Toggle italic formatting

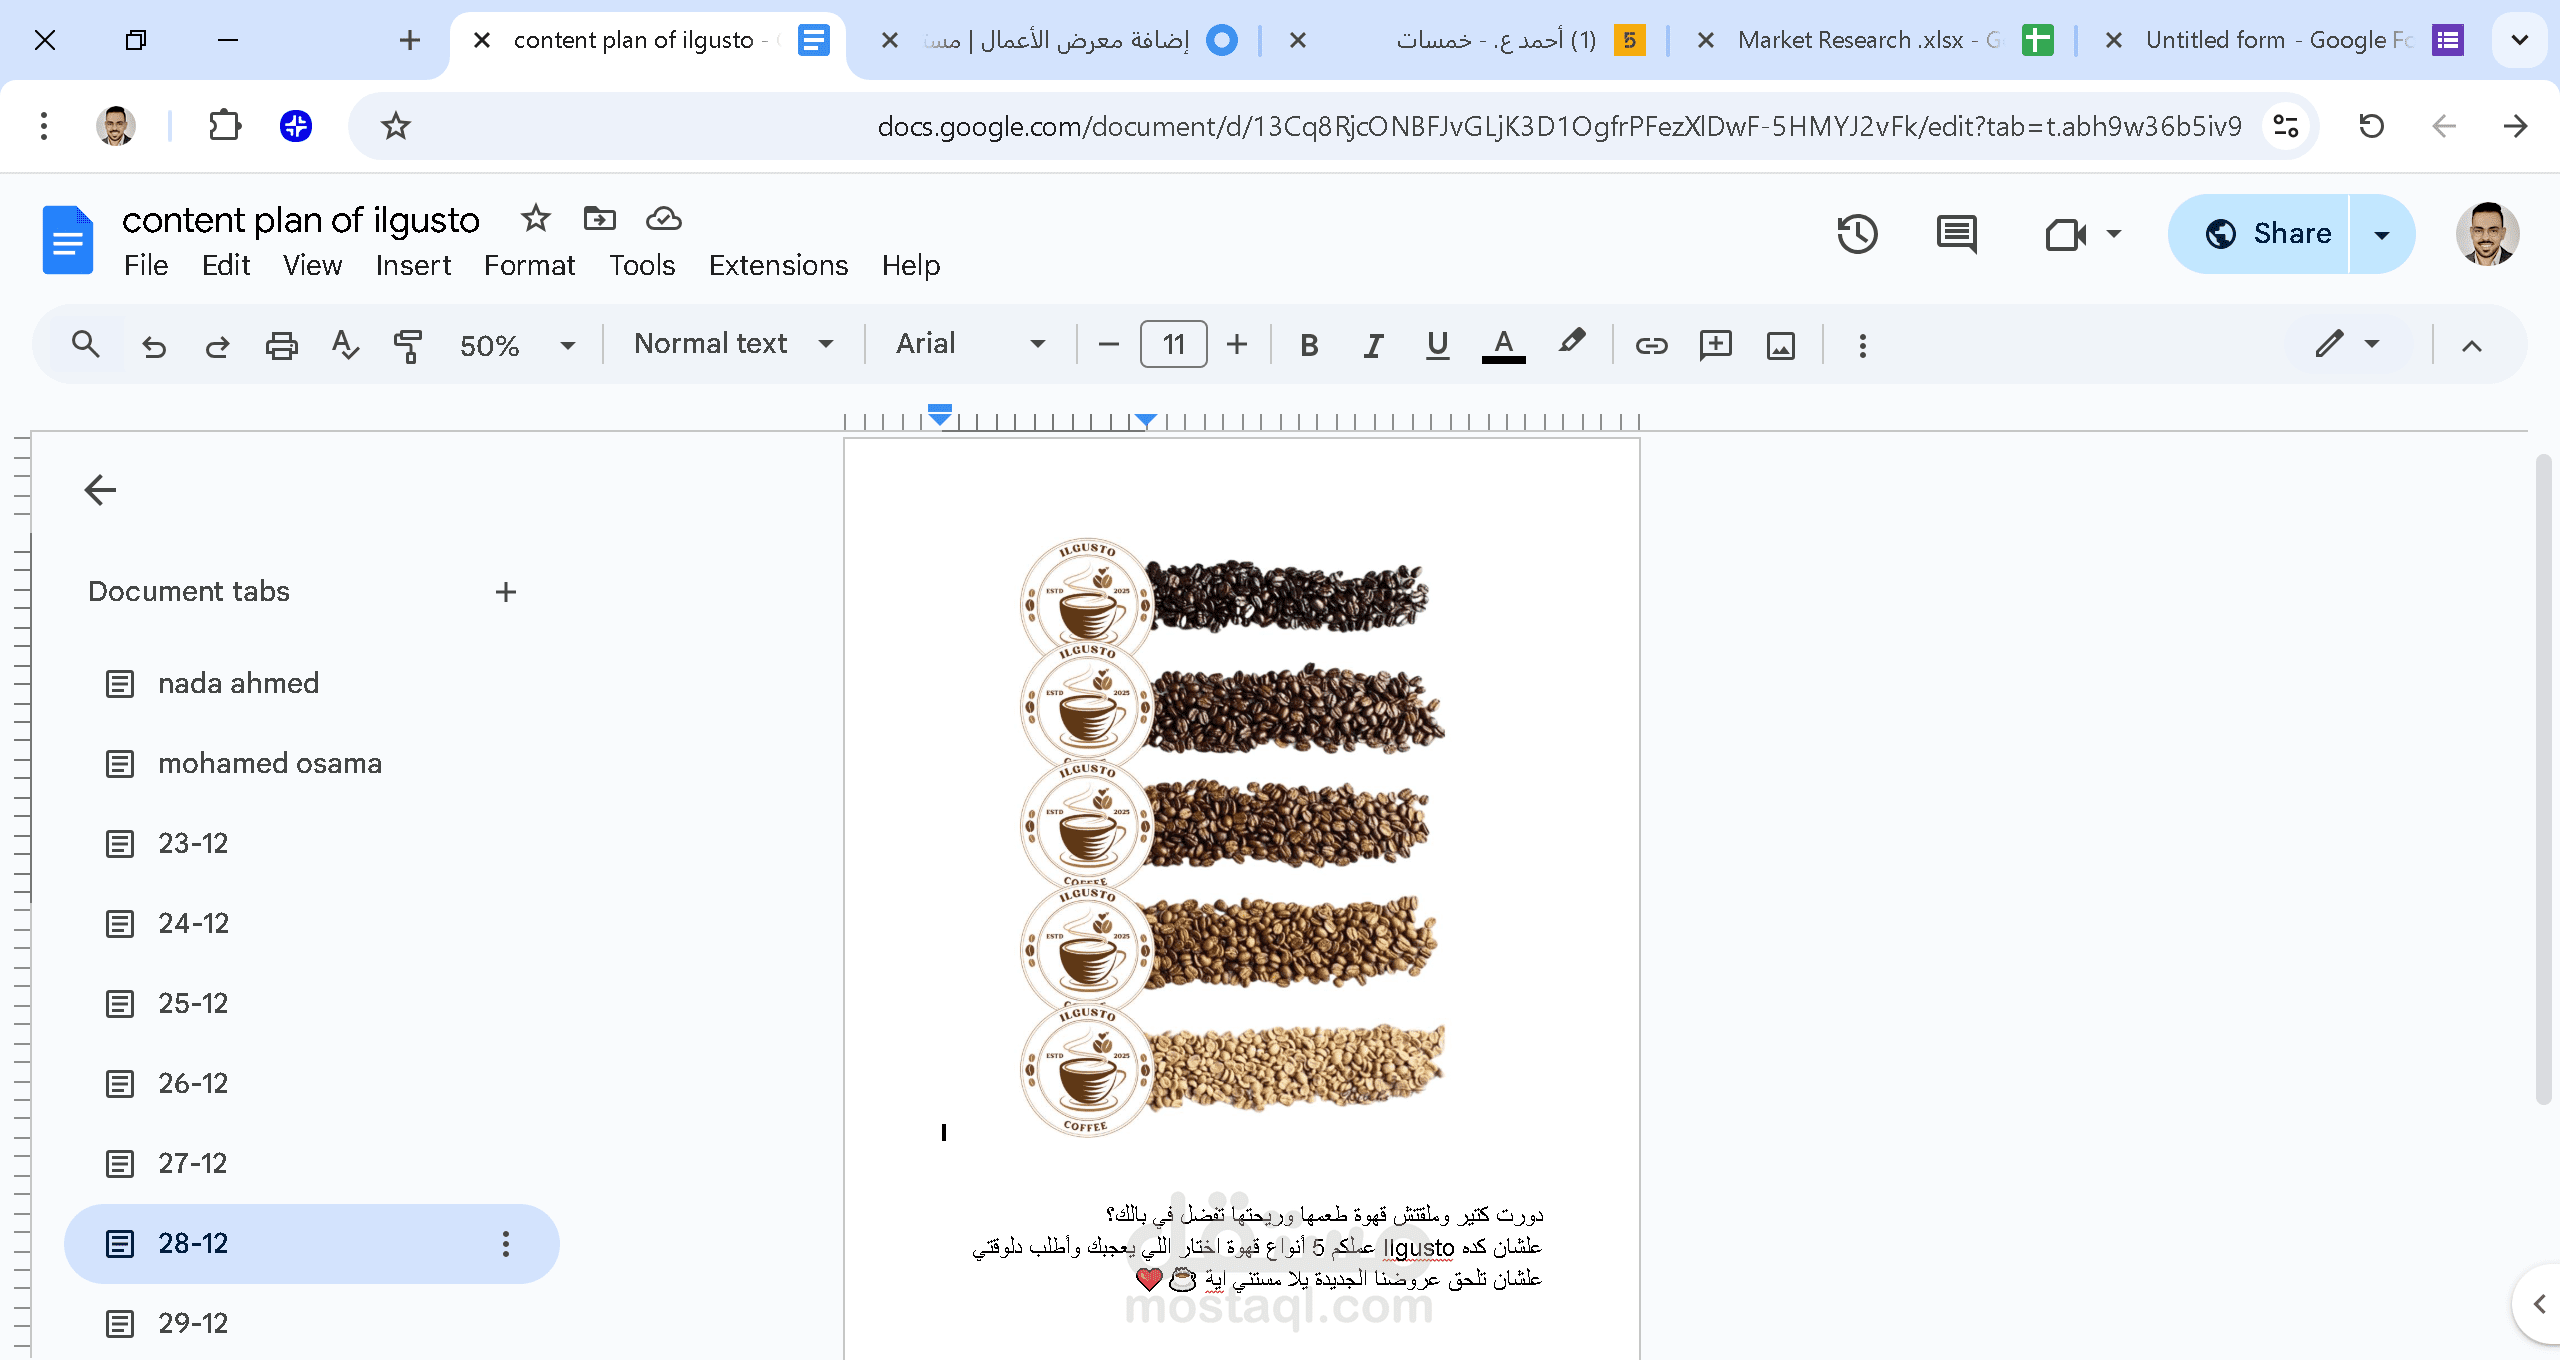pyautogui.click(x=1373, y=345)
